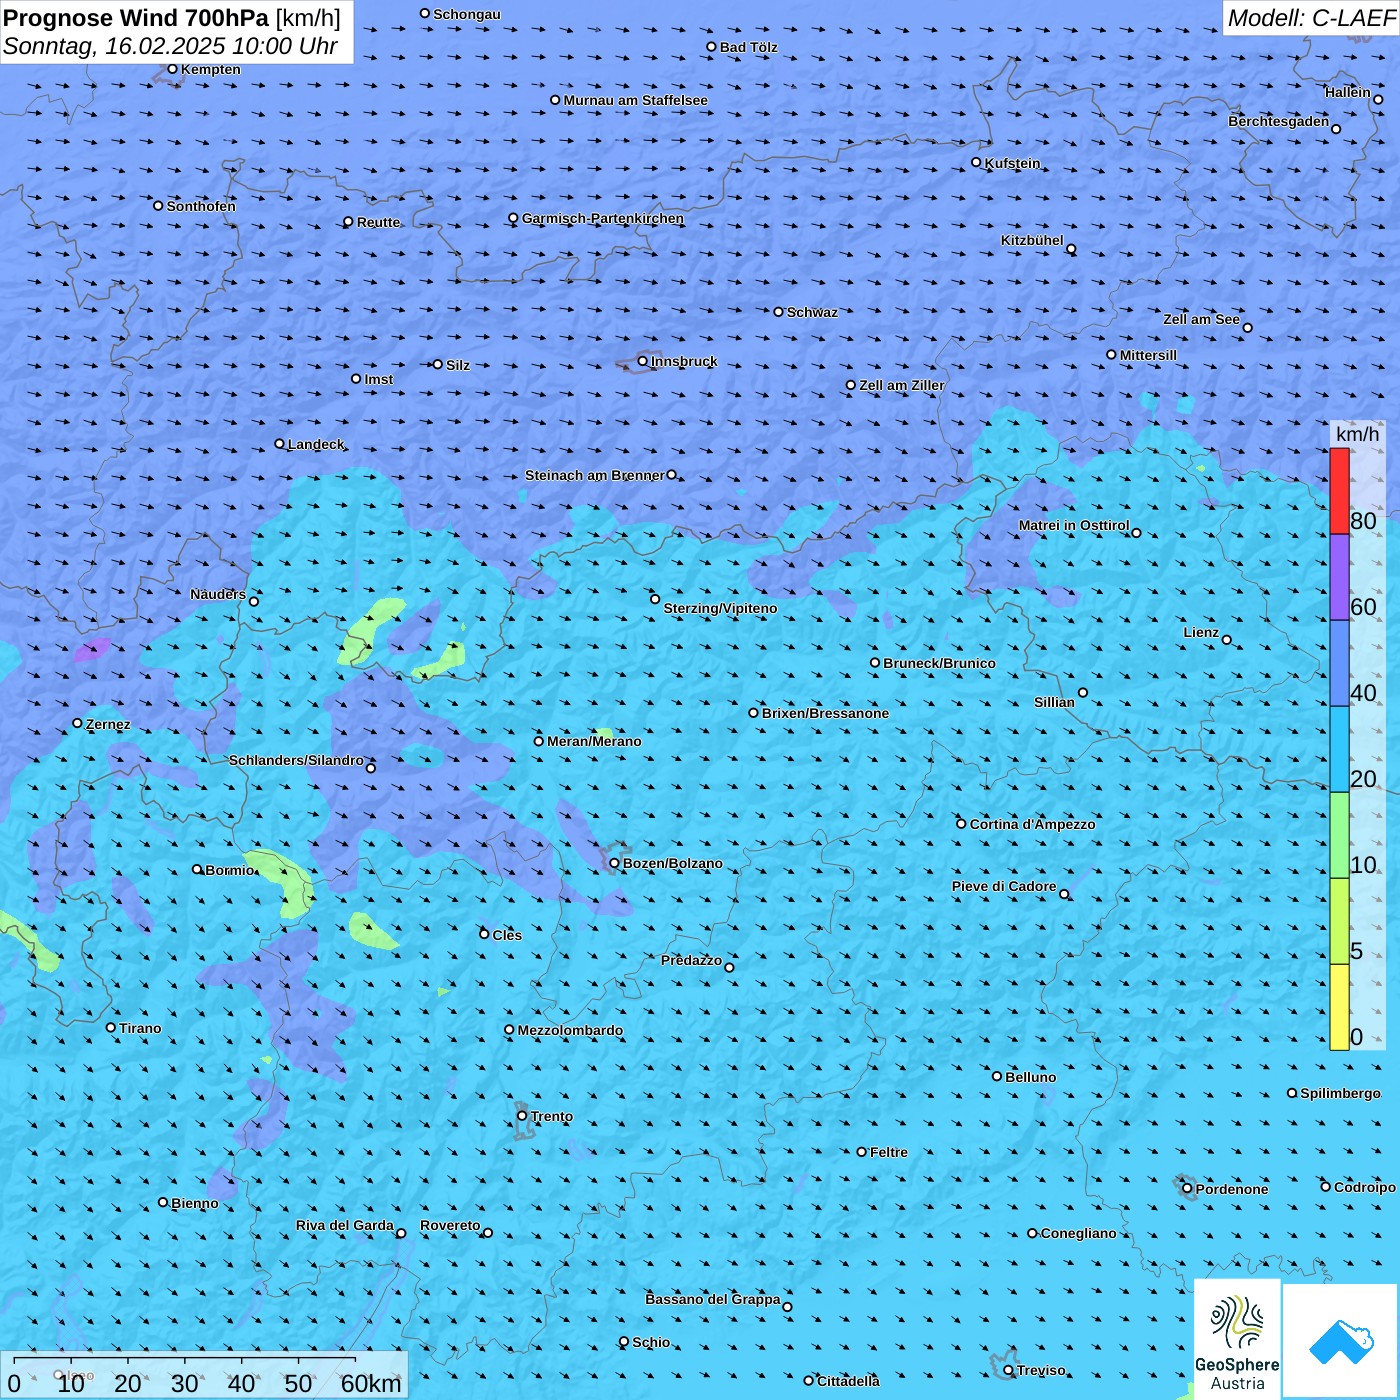
Task: Click the 'Spilimbergo' map label
Action: (1340, 1093)
